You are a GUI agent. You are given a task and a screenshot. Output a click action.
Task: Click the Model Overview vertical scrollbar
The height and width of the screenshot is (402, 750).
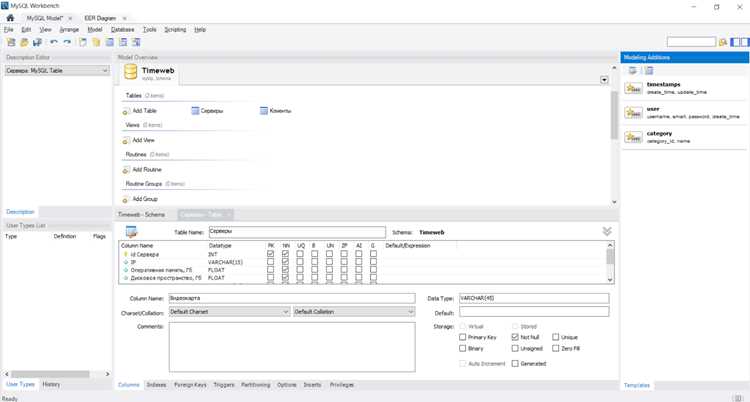[x=615, y=116]
